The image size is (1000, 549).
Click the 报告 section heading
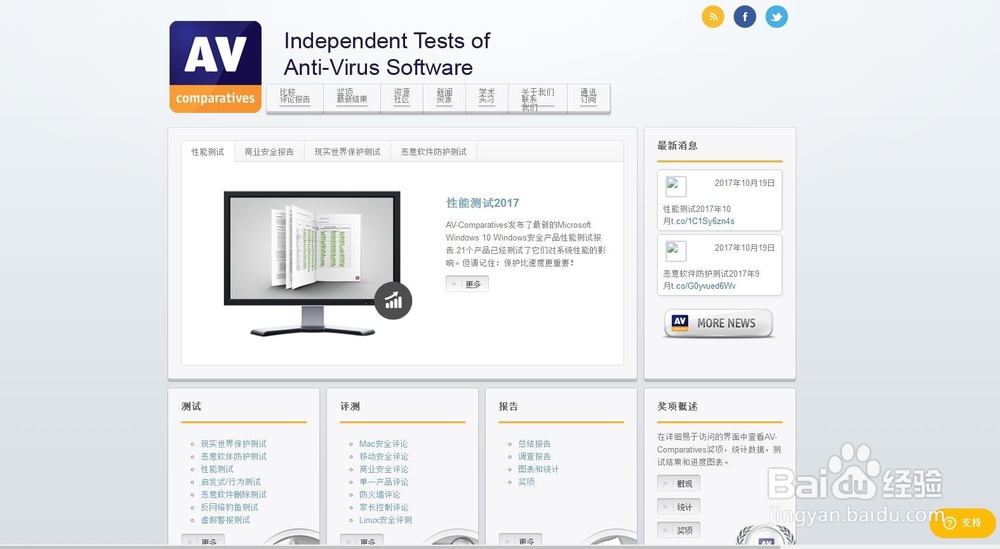[509, 406]
